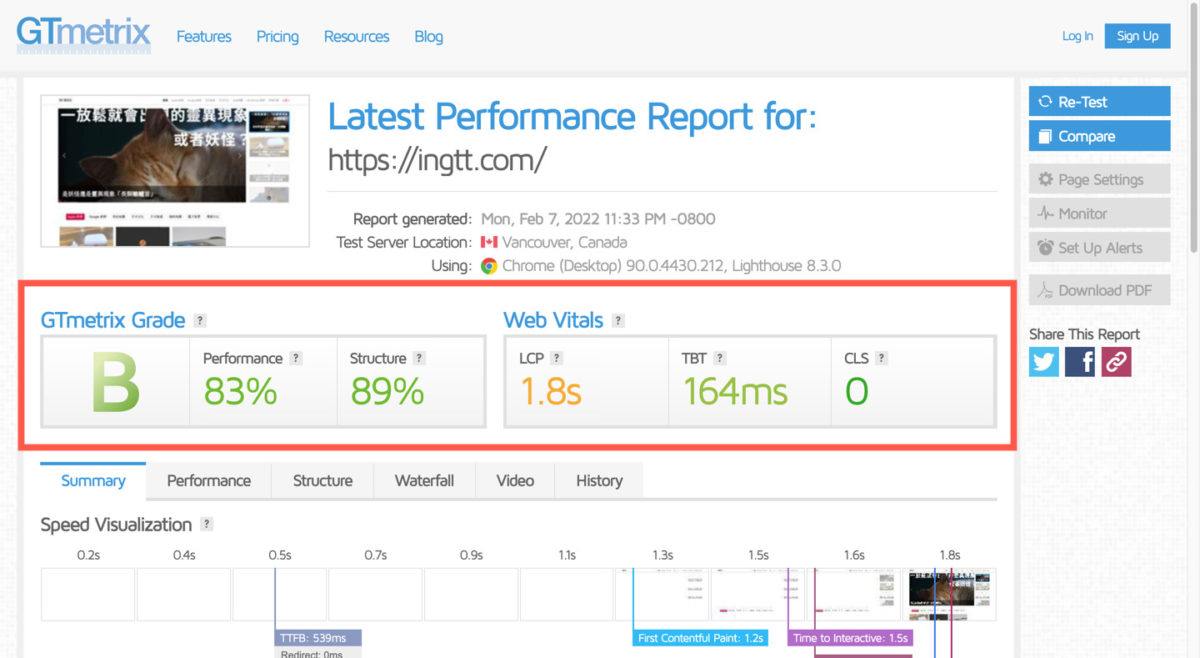The height and width of the screenshot is (658, 1200).
Task: Switch to the History tab
Action: coord(599,480)
